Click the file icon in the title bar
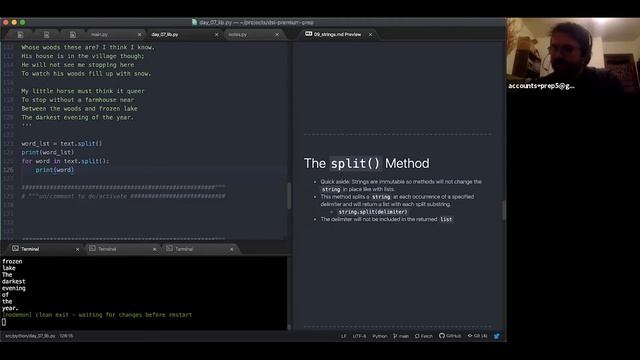 [195, 22]
